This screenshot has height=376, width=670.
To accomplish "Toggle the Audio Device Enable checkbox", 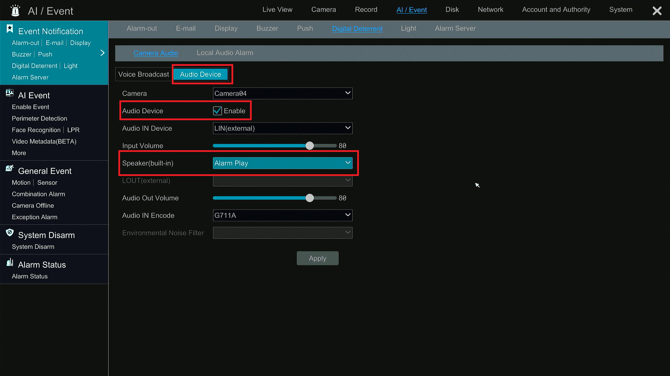I will click(217, 111).
